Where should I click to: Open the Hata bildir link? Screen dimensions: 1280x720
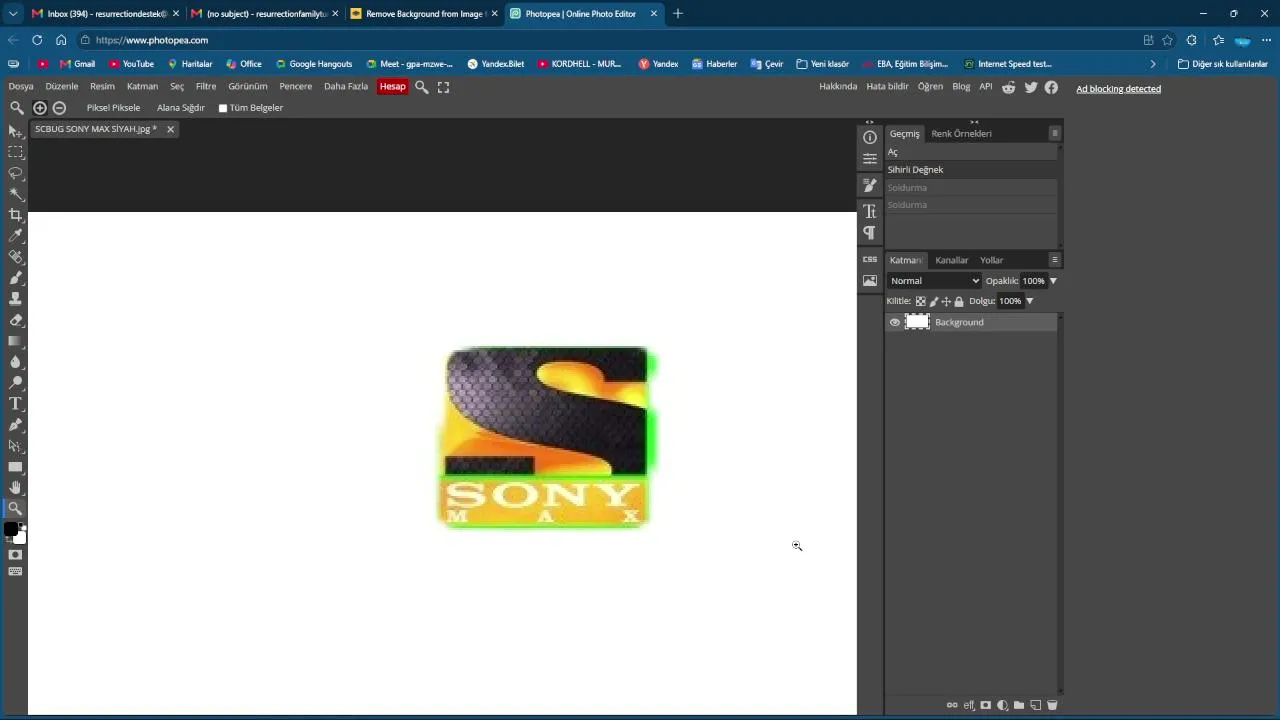point(887,87)
